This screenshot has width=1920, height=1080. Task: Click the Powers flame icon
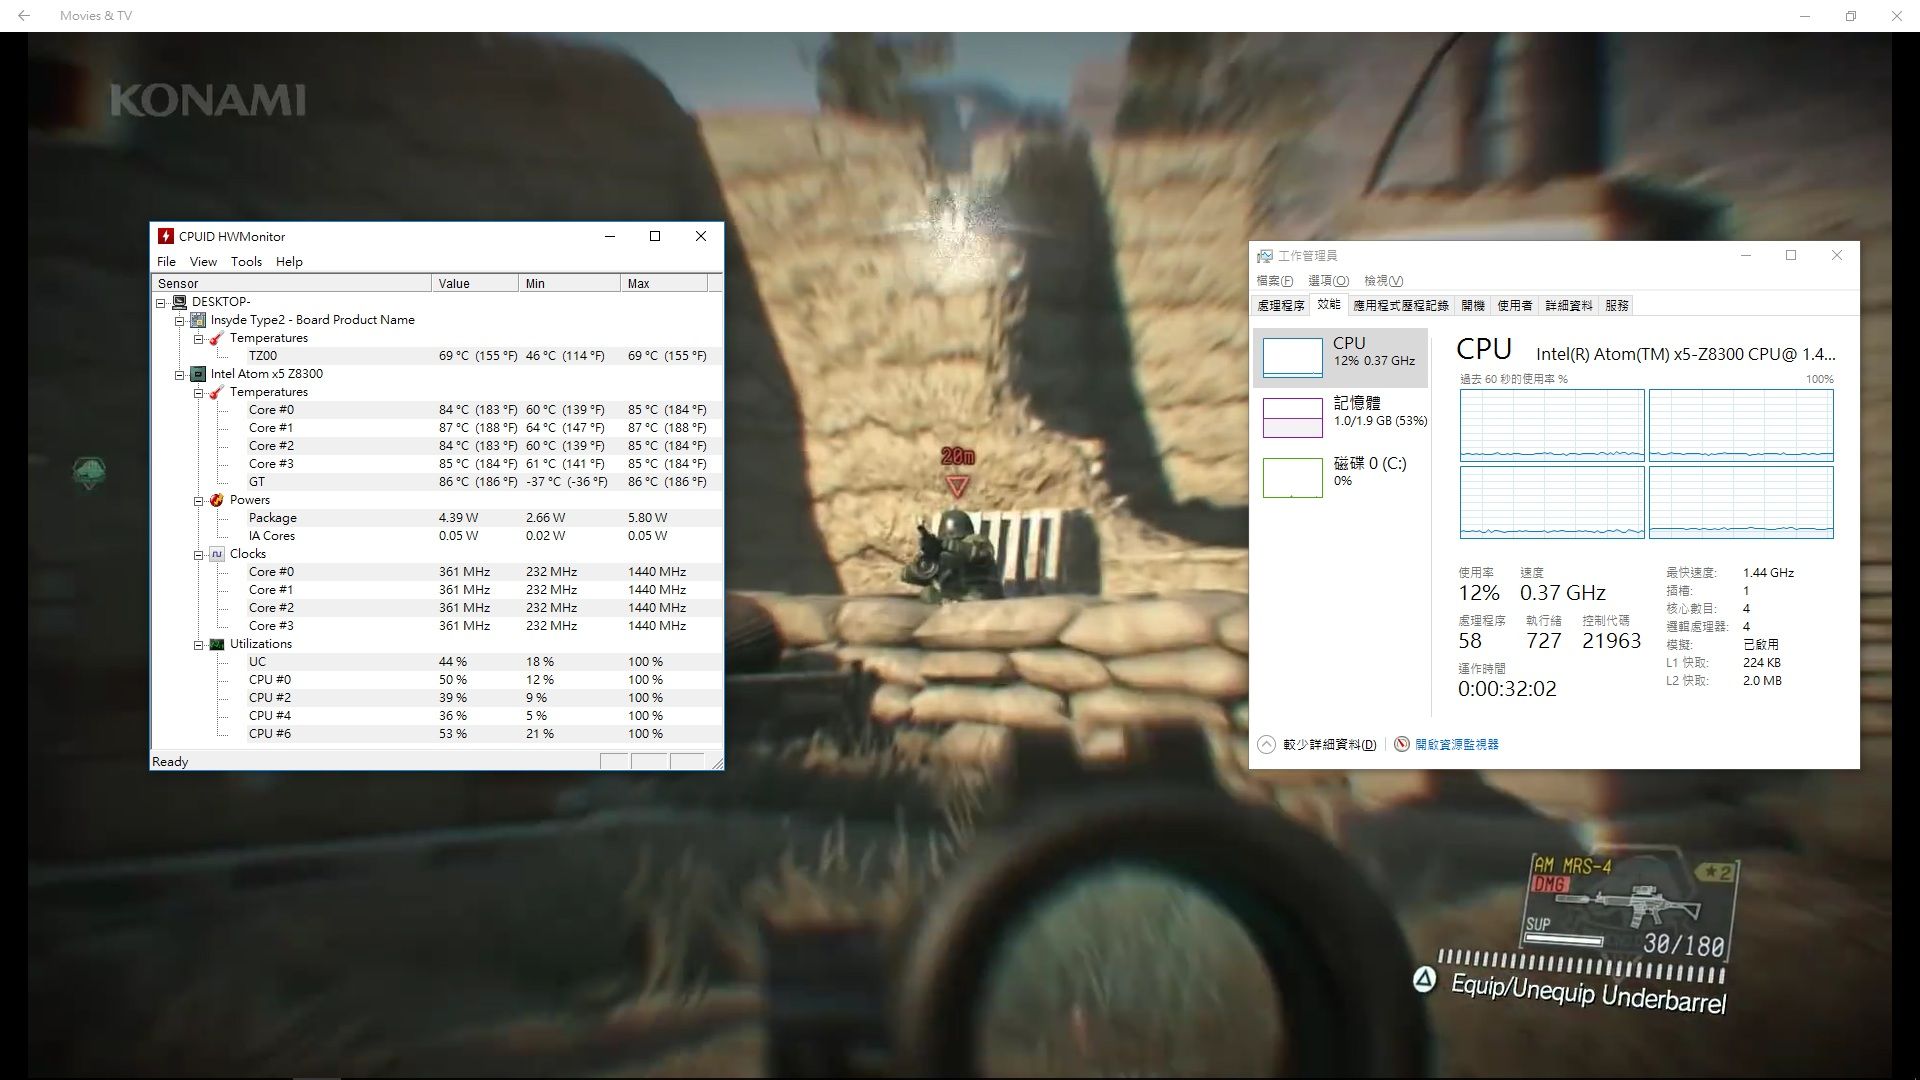pyautogui.click(x=217, y=500)
